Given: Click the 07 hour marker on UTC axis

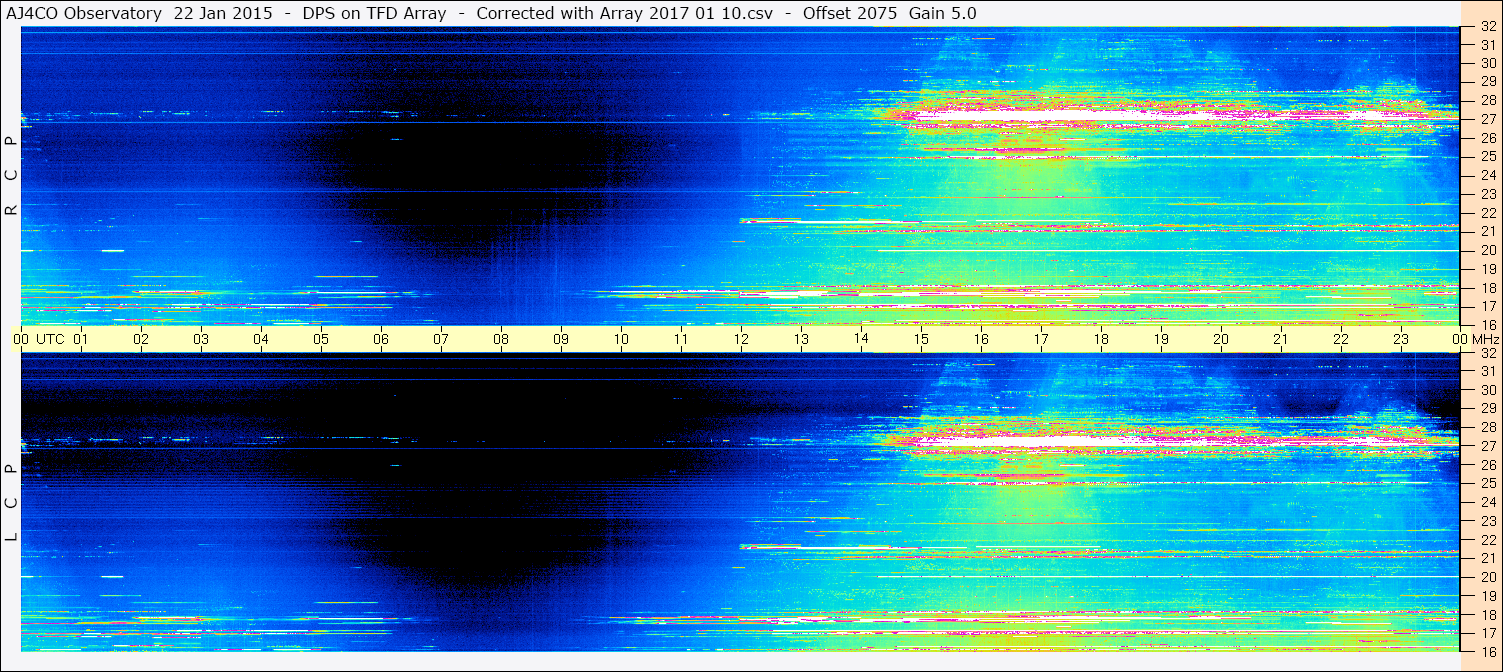Looking at the screenshot, I should pyautogui.click(x=441, y=339).
